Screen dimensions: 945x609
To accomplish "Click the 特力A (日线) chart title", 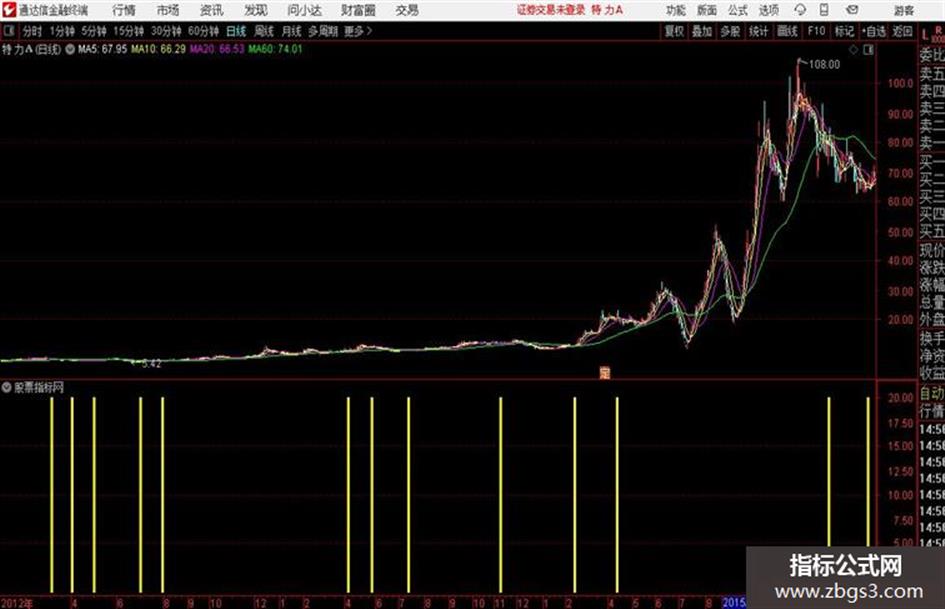I will pos(31,49).
